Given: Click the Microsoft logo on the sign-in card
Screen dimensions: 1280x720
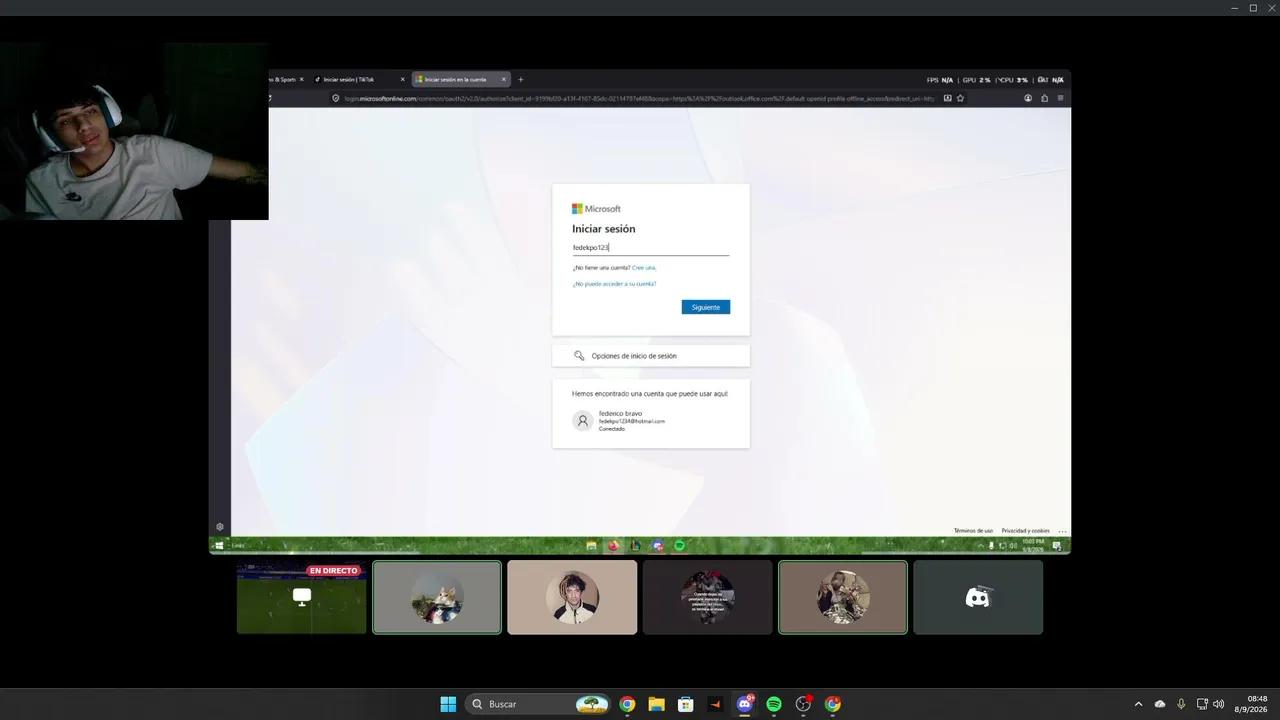Looking at the screenshot, I should (596, 209).
